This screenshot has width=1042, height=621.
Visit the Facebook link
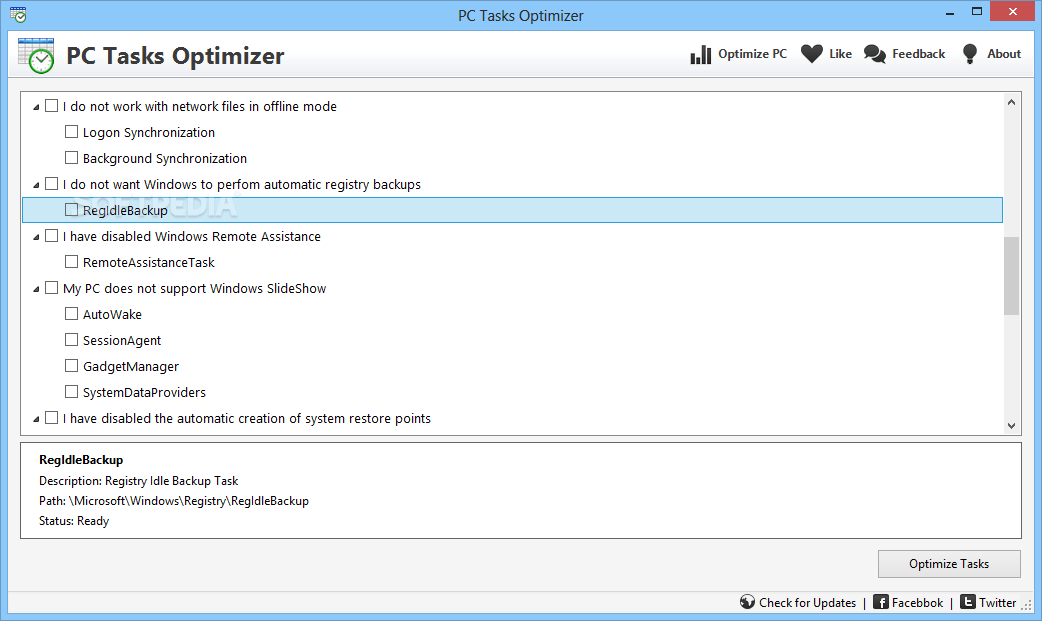point(917,602)
